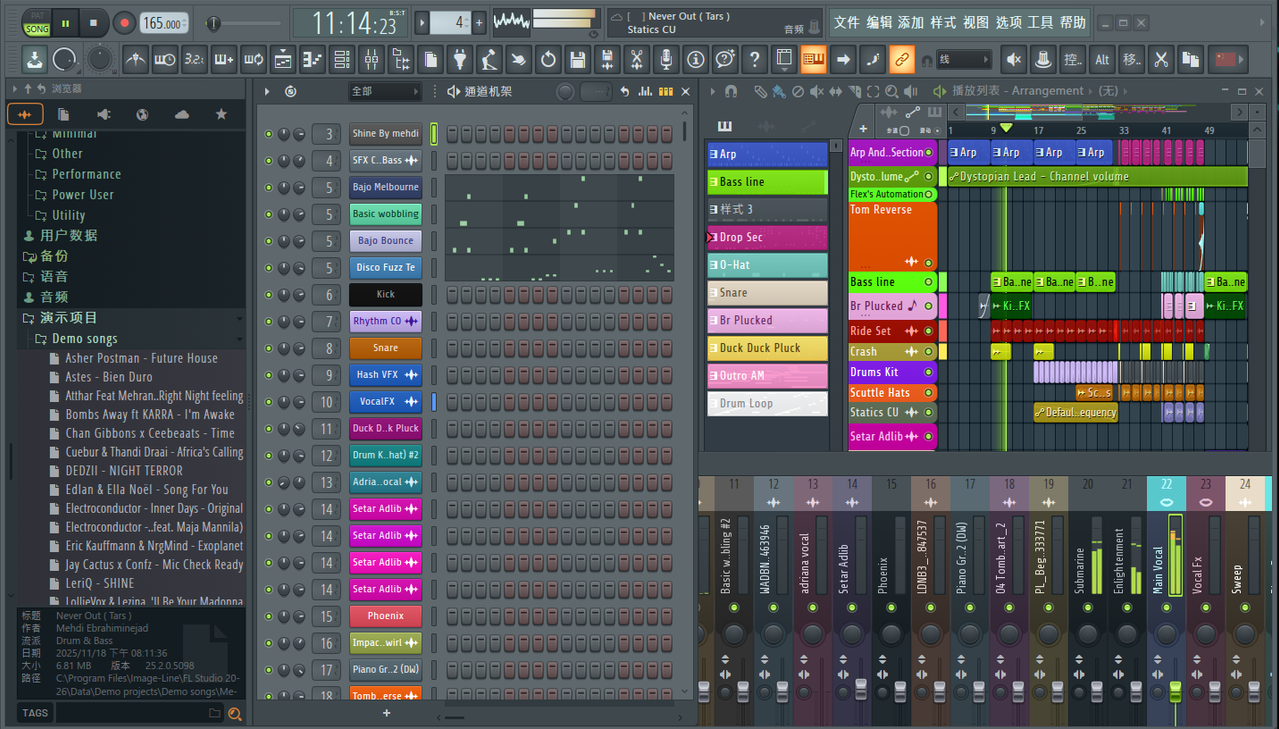Collapse the Demo songs folder
The width and height of the screenshot is (1279, 729).
(85, 338)
